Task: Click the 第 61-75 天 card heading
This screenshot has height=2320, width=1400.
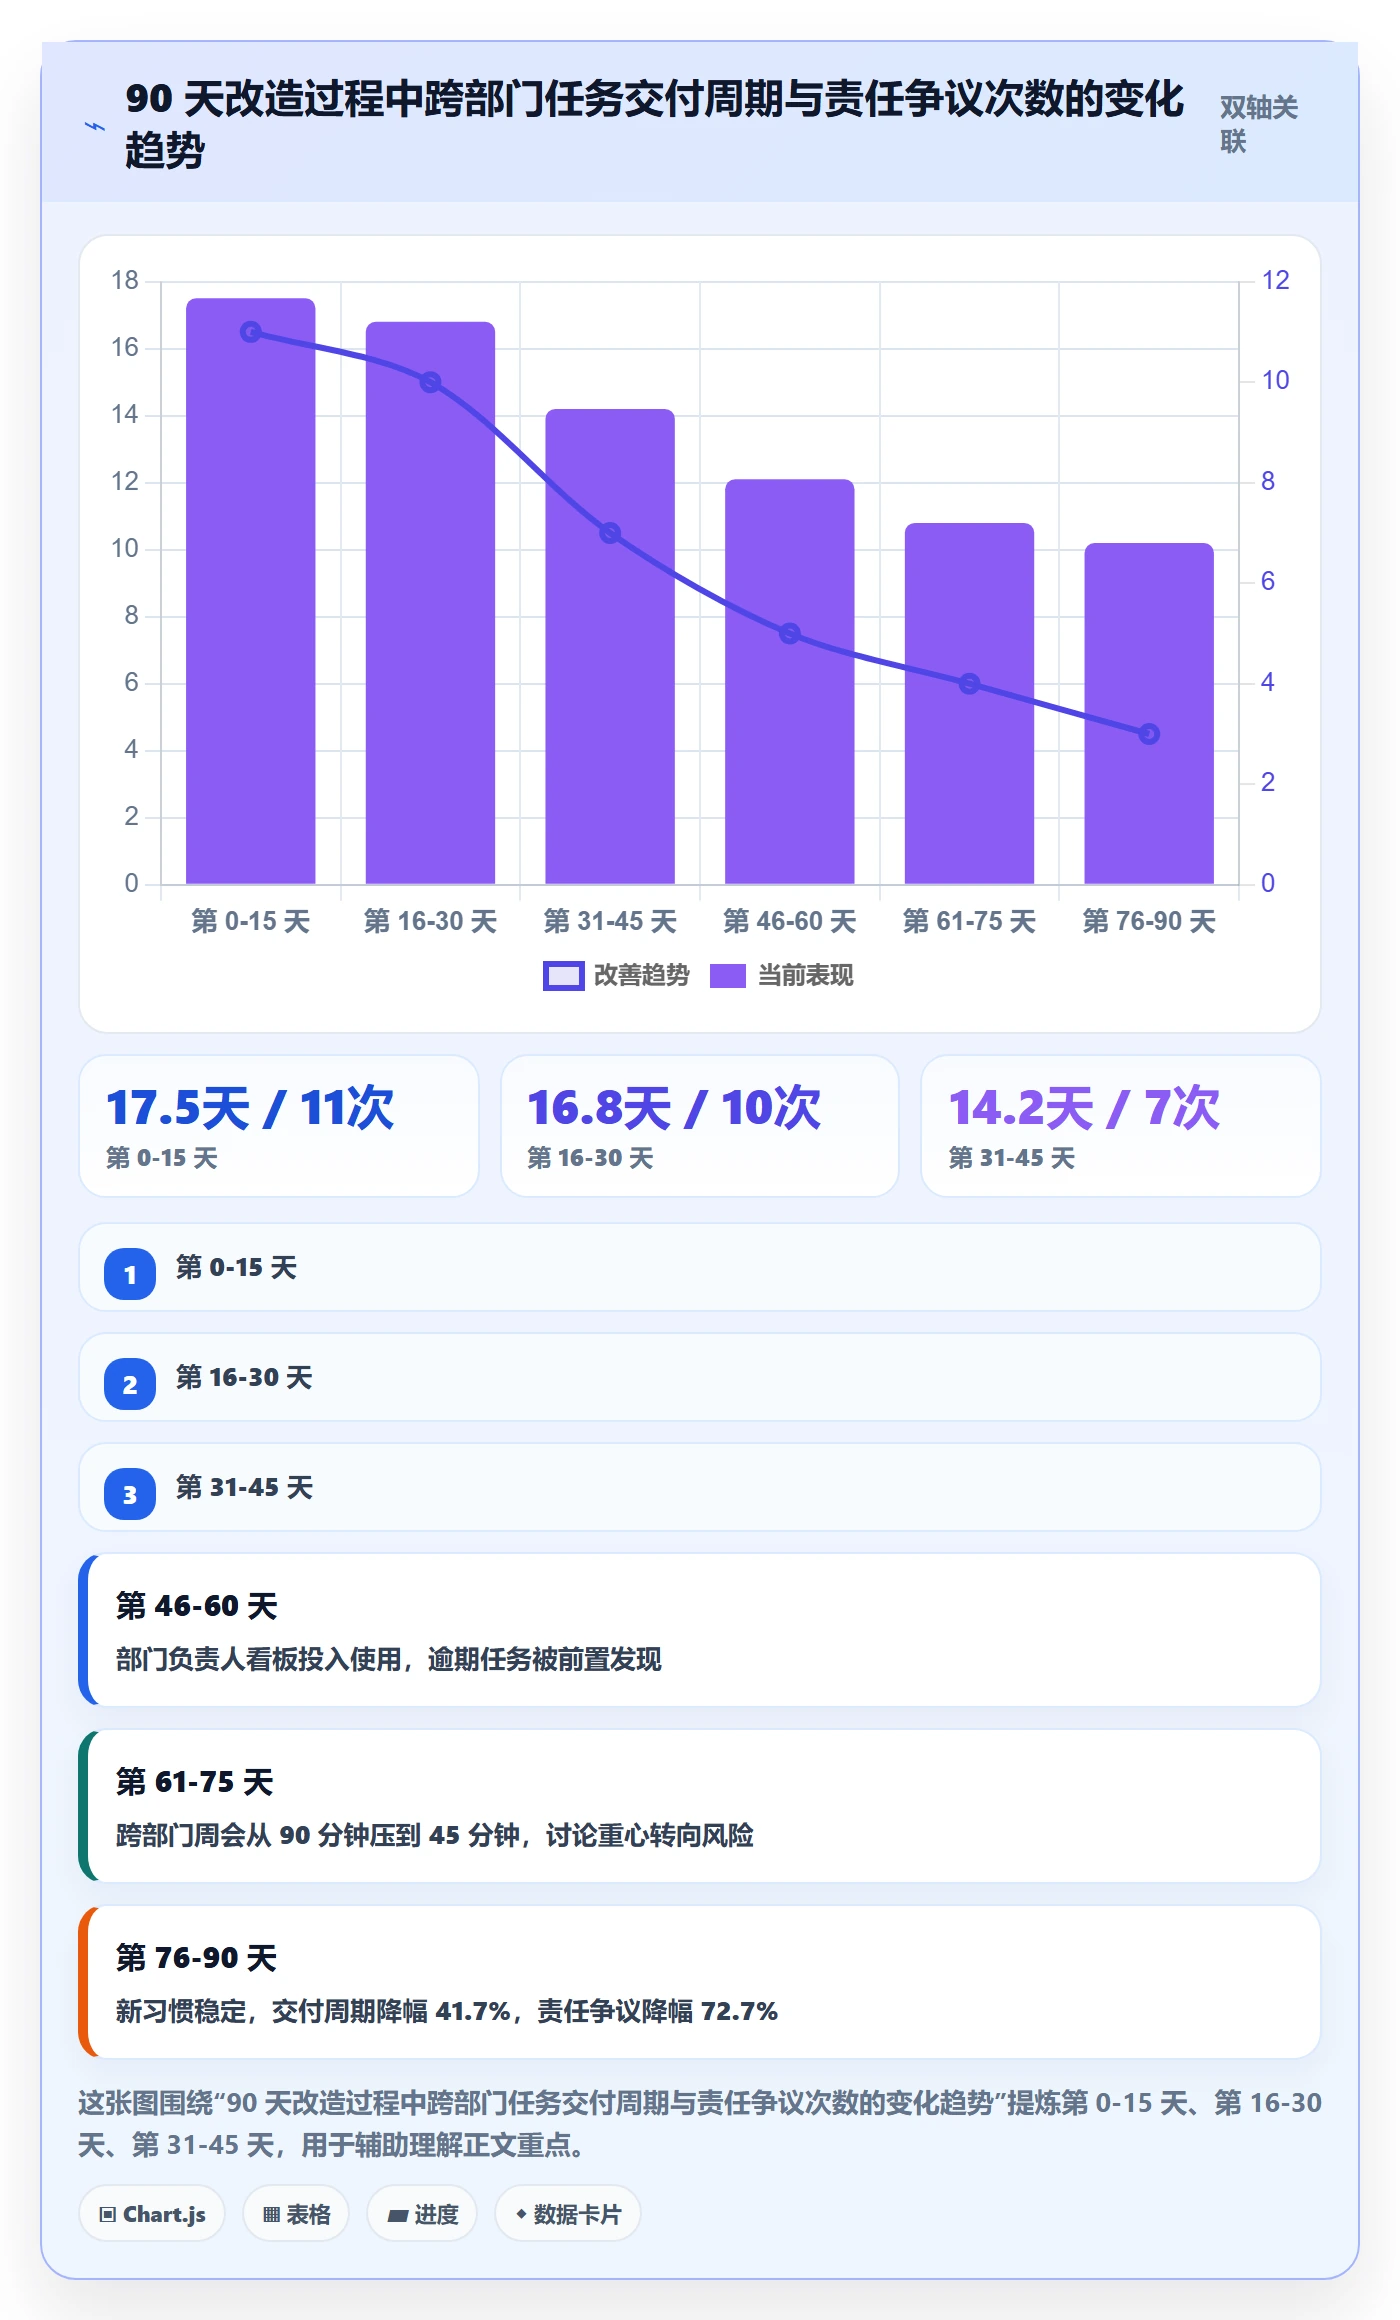Action: [x=194, y=1782]
